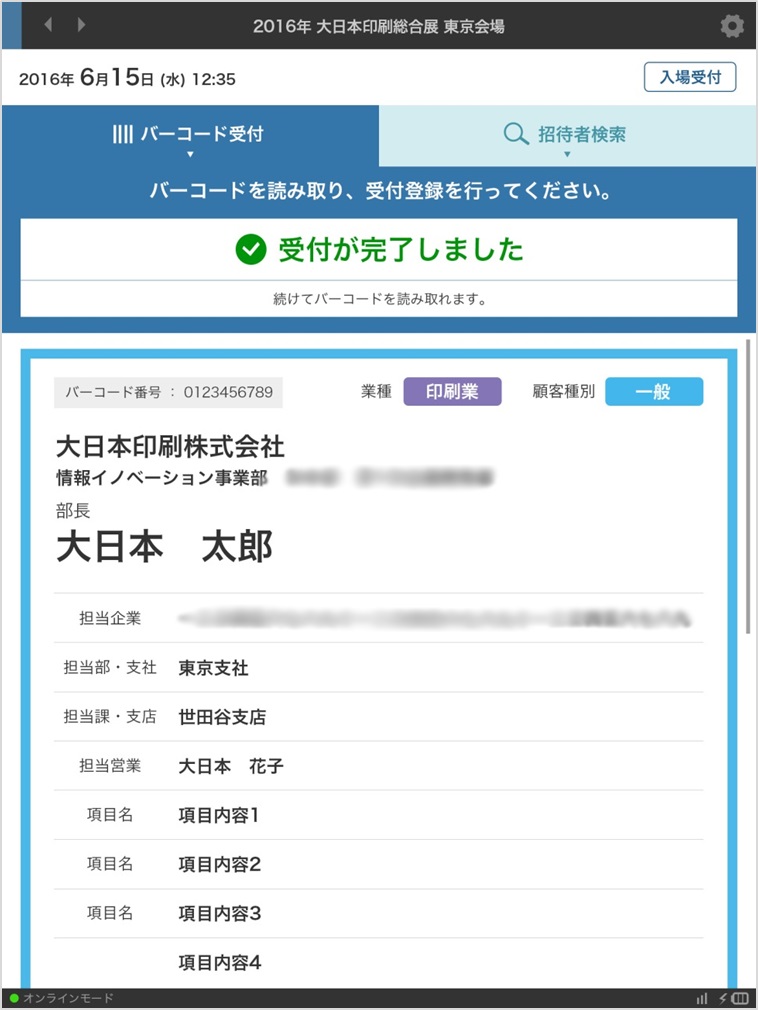Click the blue 一般 customer type tag

click(x=654, y=392)
